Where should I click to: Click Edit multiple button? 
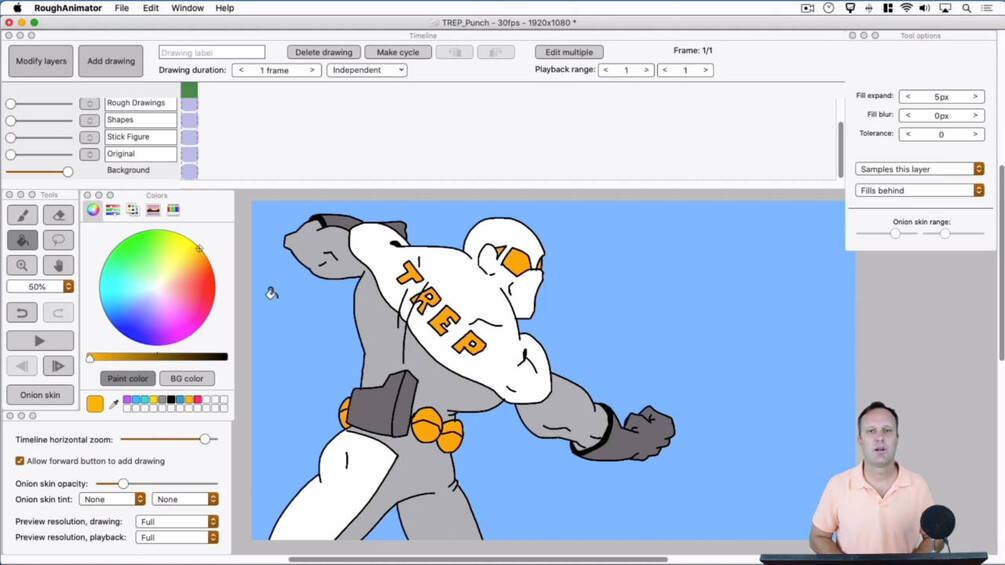[569, 52]
